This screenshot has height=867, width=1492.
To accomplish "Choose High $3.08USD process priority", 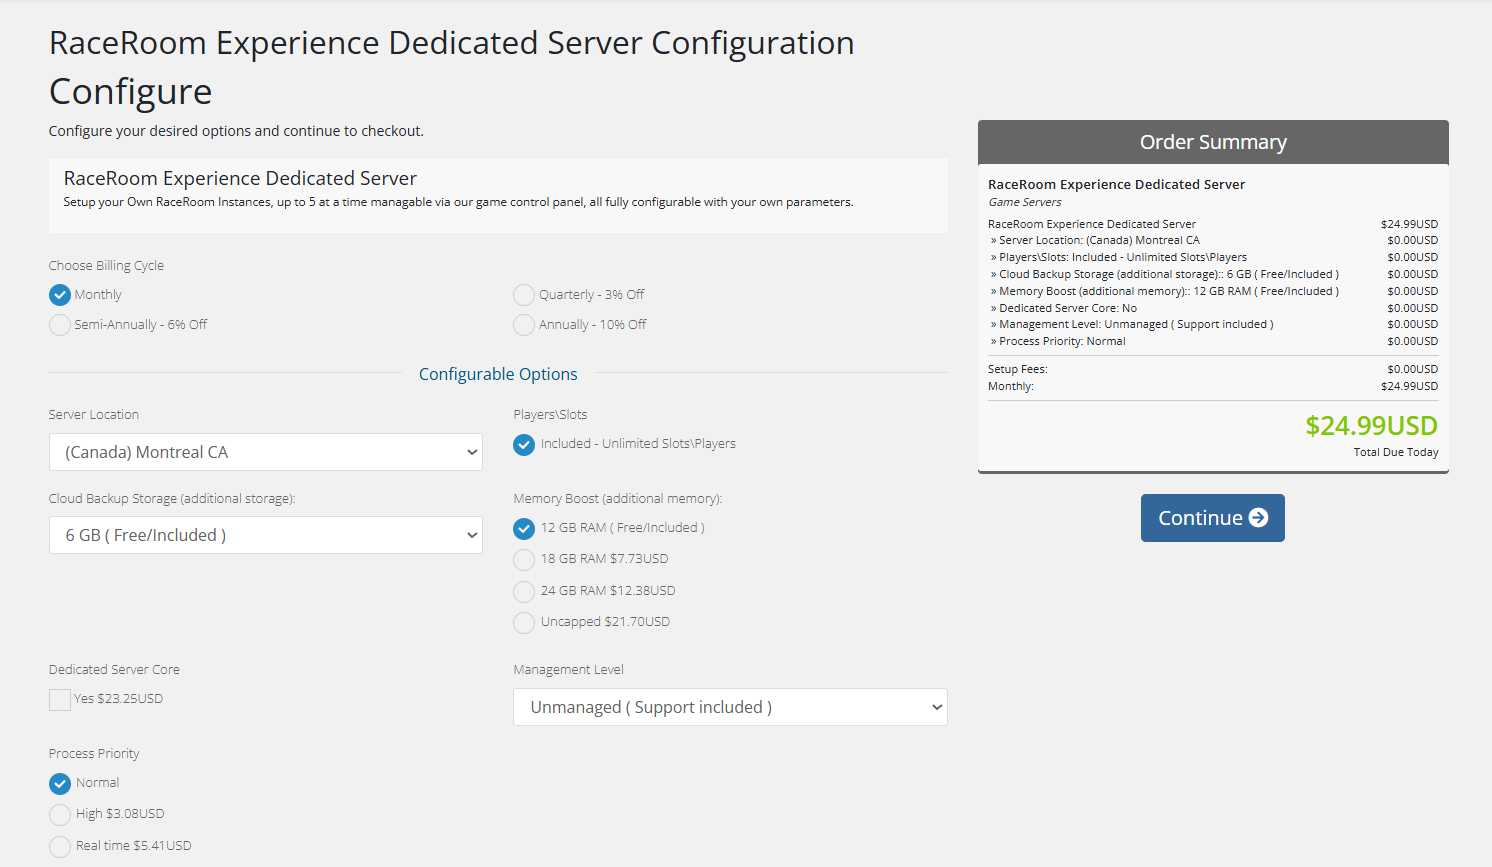I will tap(60, 814).
